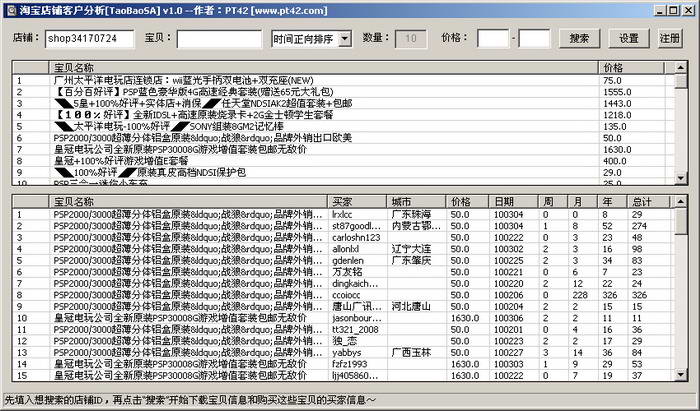Sort upper list by 价格 header
700x411 pixels.
click(x=631, y=68)
